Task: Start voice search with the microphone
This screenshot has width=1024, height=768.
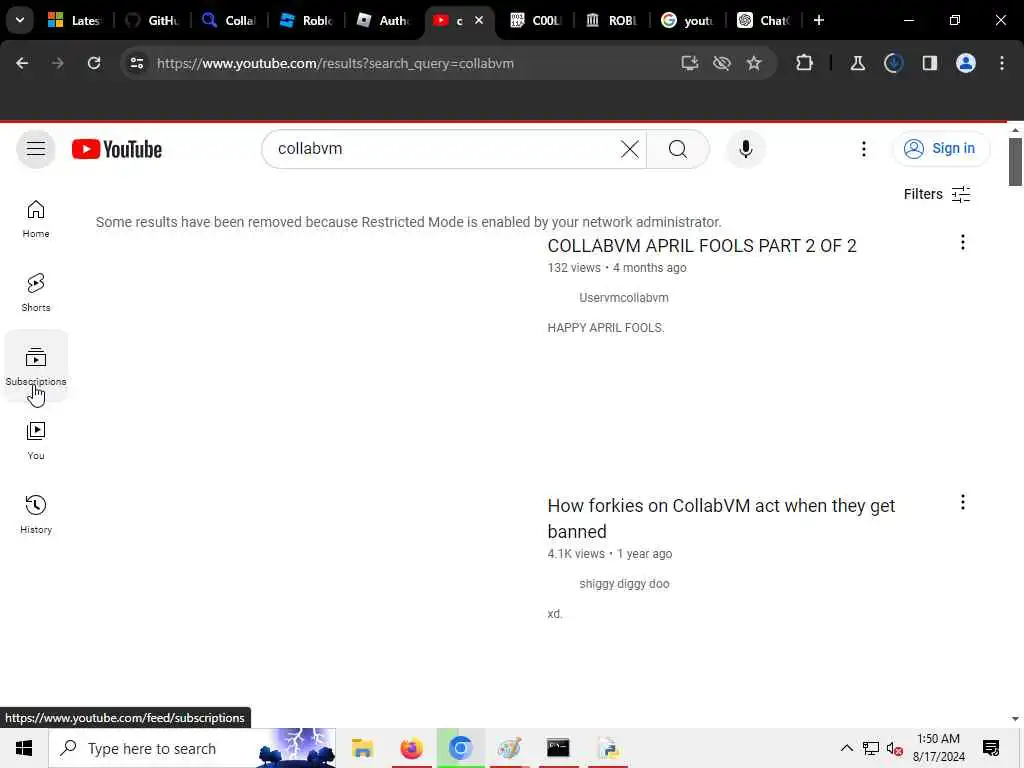Action: [745, 149]
